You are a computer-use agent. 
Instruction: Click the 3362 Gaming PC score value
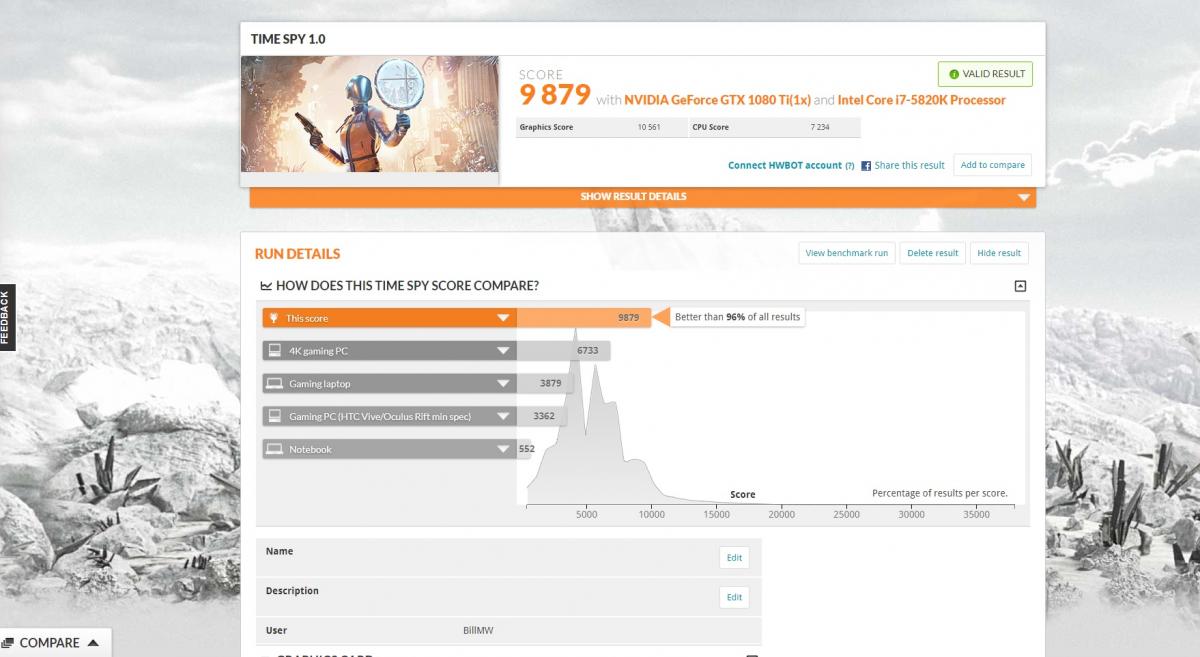point(544,416)
